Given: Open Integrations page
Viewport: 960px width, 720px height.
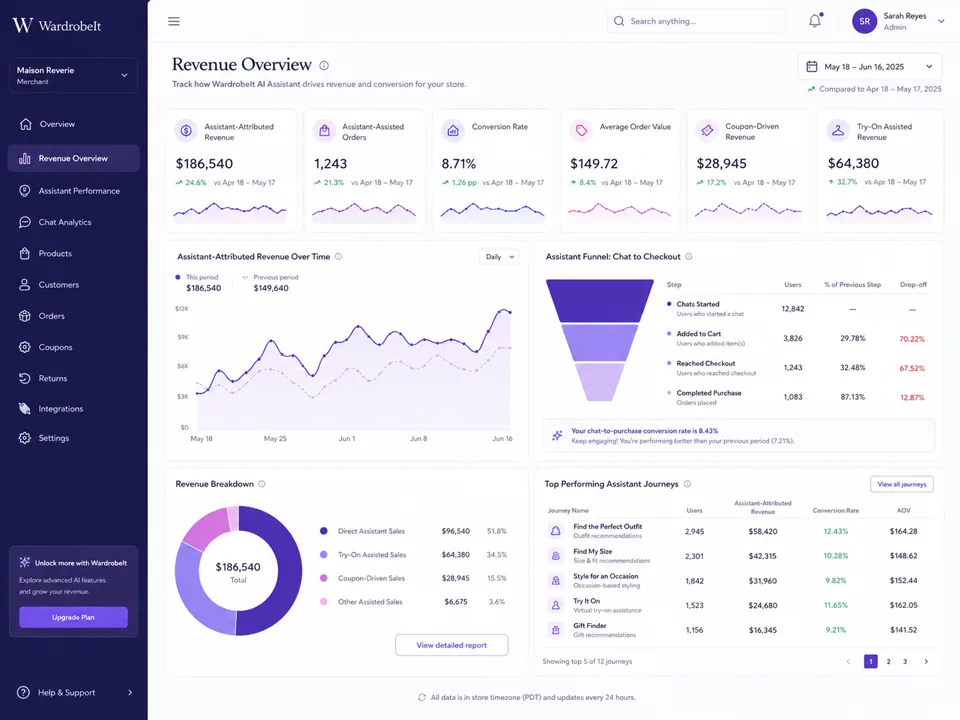Looking at the screenshot, I should tap(73, 408).
